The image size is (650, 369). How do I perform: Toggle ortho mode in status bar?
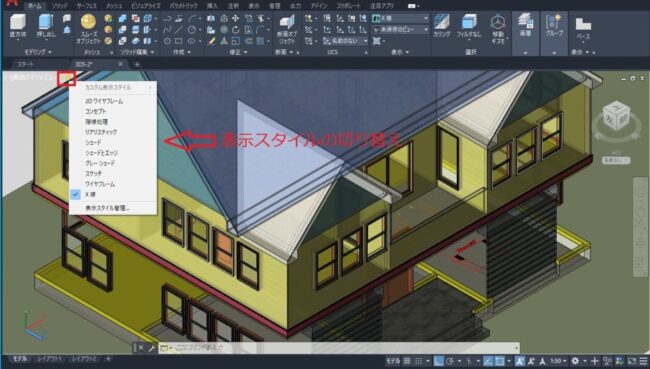tap(439, 361)
